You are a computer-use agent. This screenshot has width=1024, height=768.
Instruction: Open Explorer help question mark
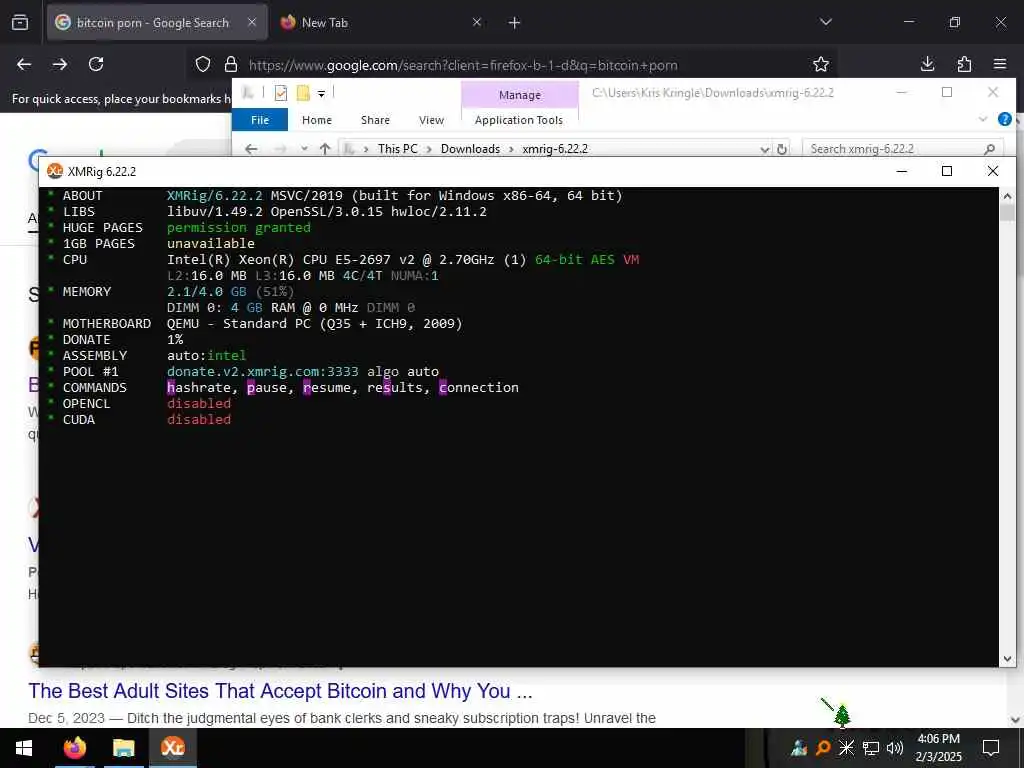point(1004,119)
